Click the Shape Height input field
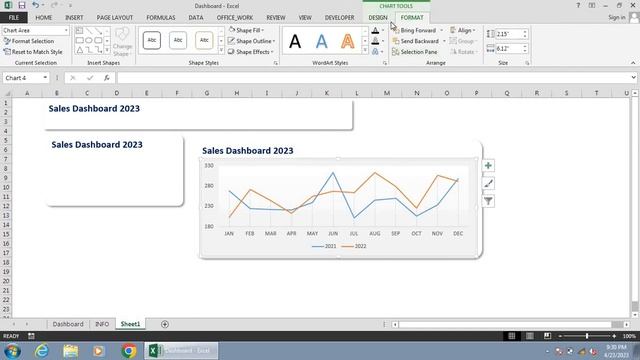The image size is (640, 360). (509, 34)
